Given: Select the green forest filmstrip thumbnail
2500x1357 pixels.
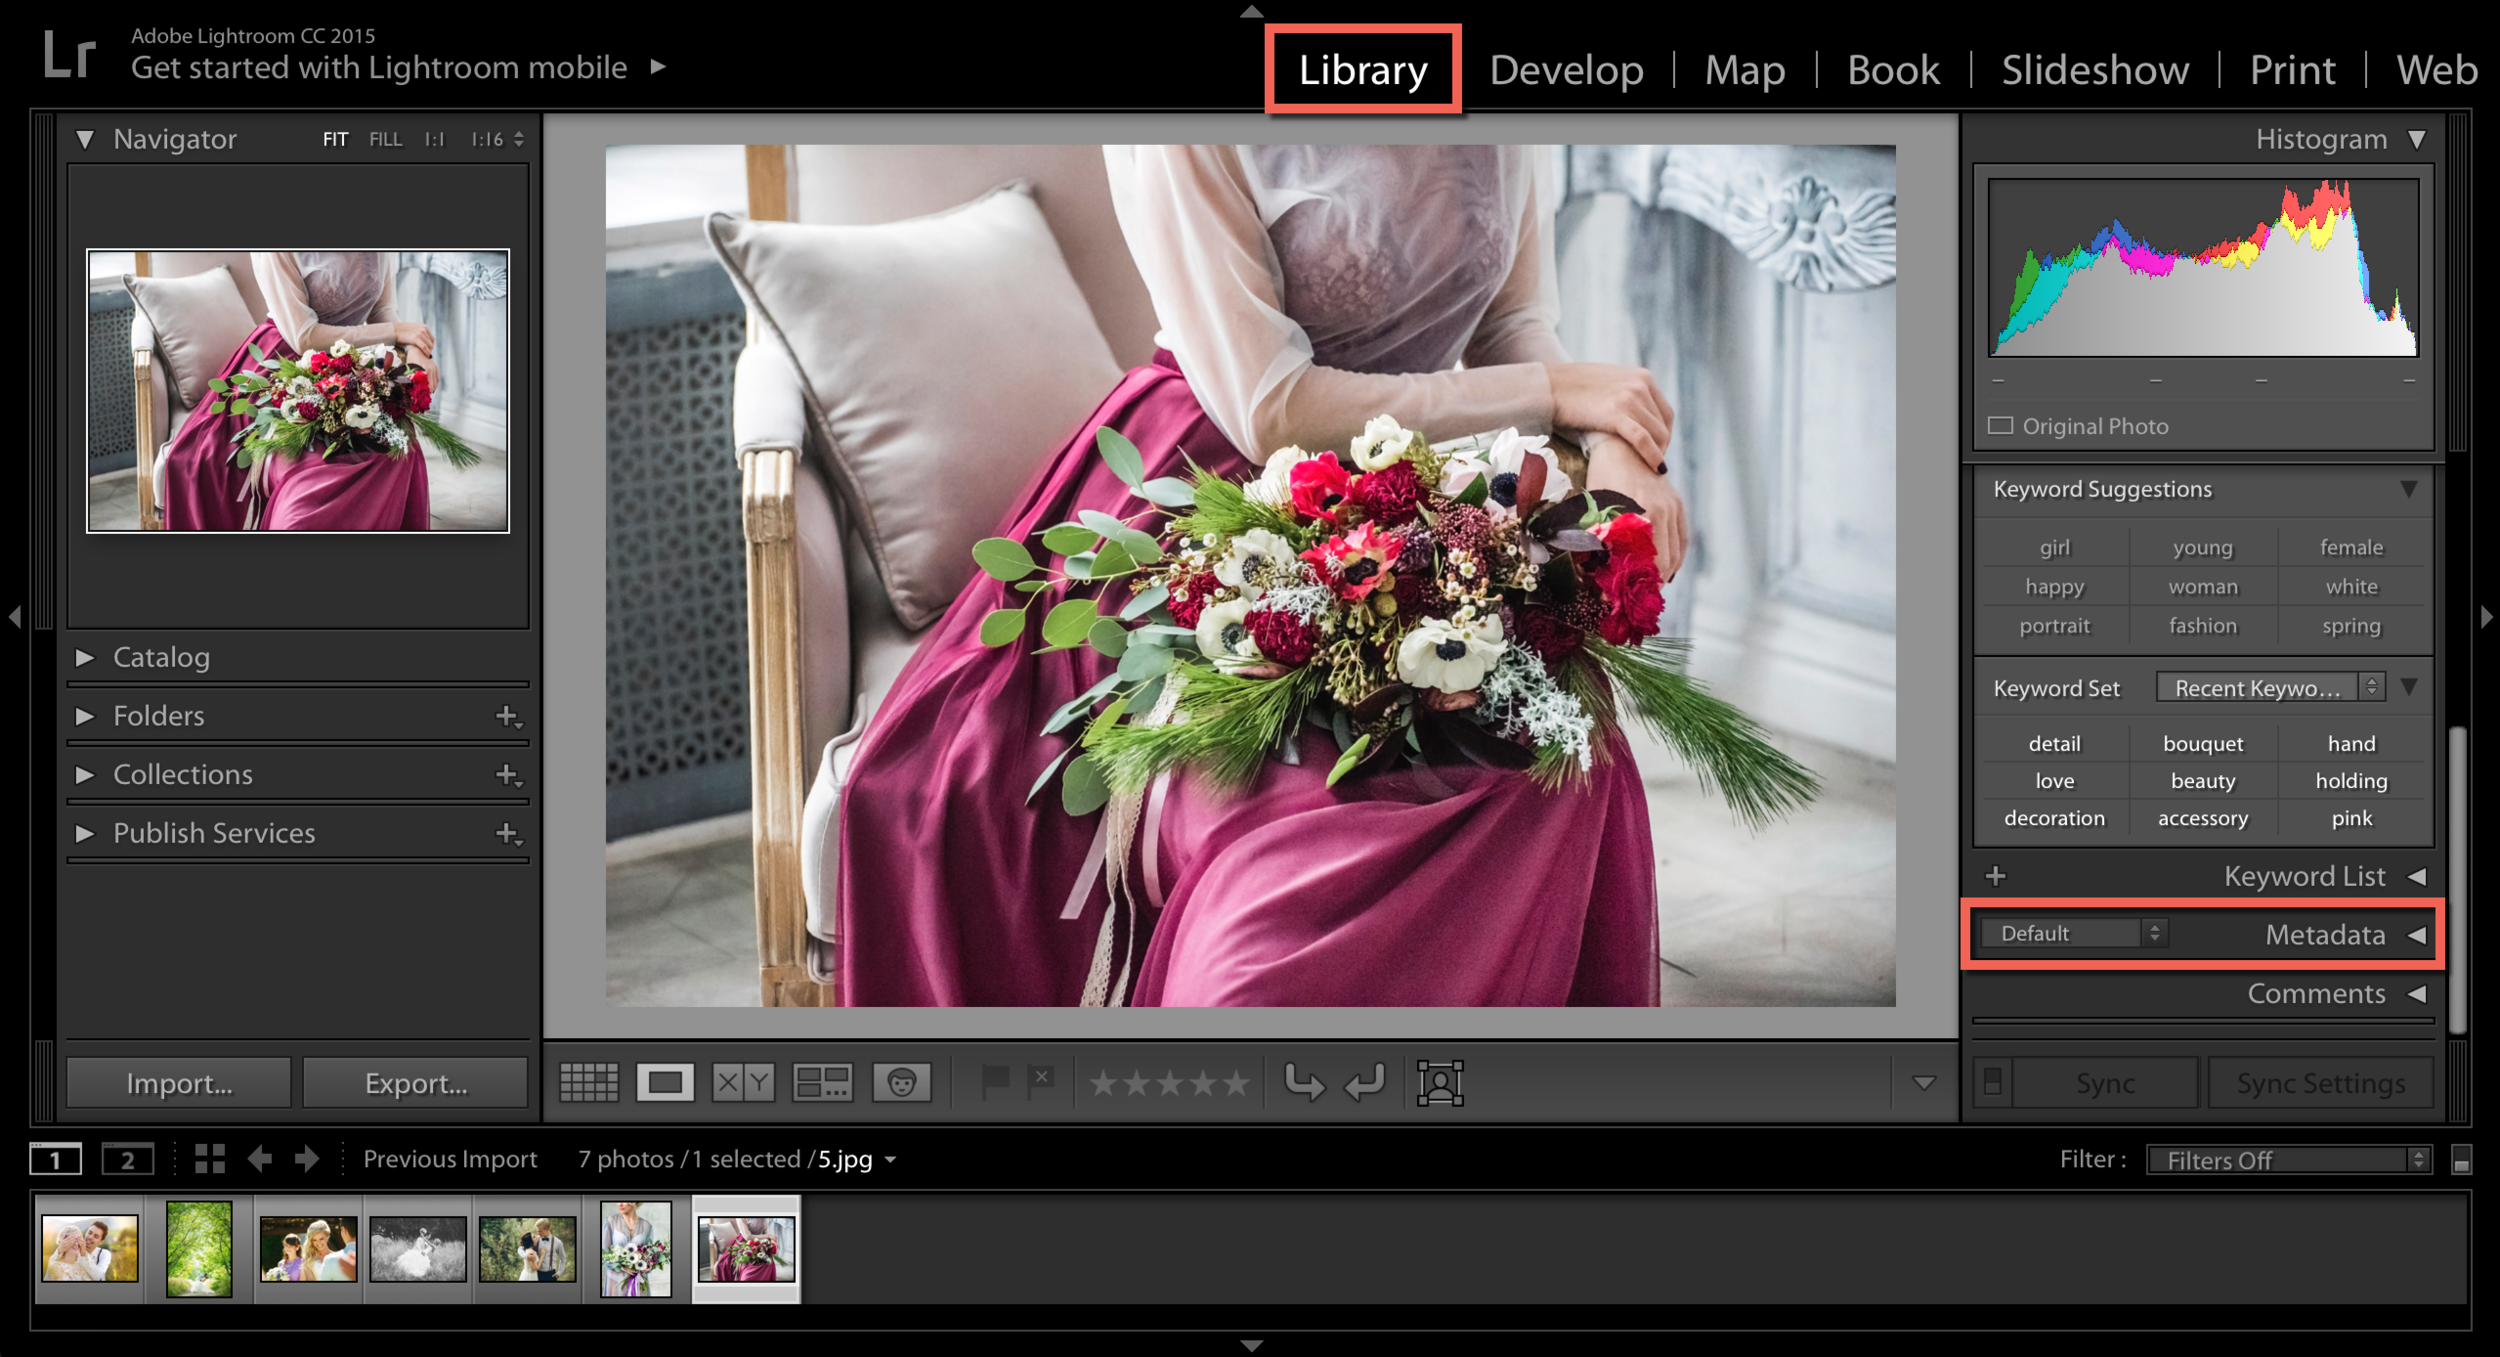Looking at the screenshot, I should [199, 1248].
